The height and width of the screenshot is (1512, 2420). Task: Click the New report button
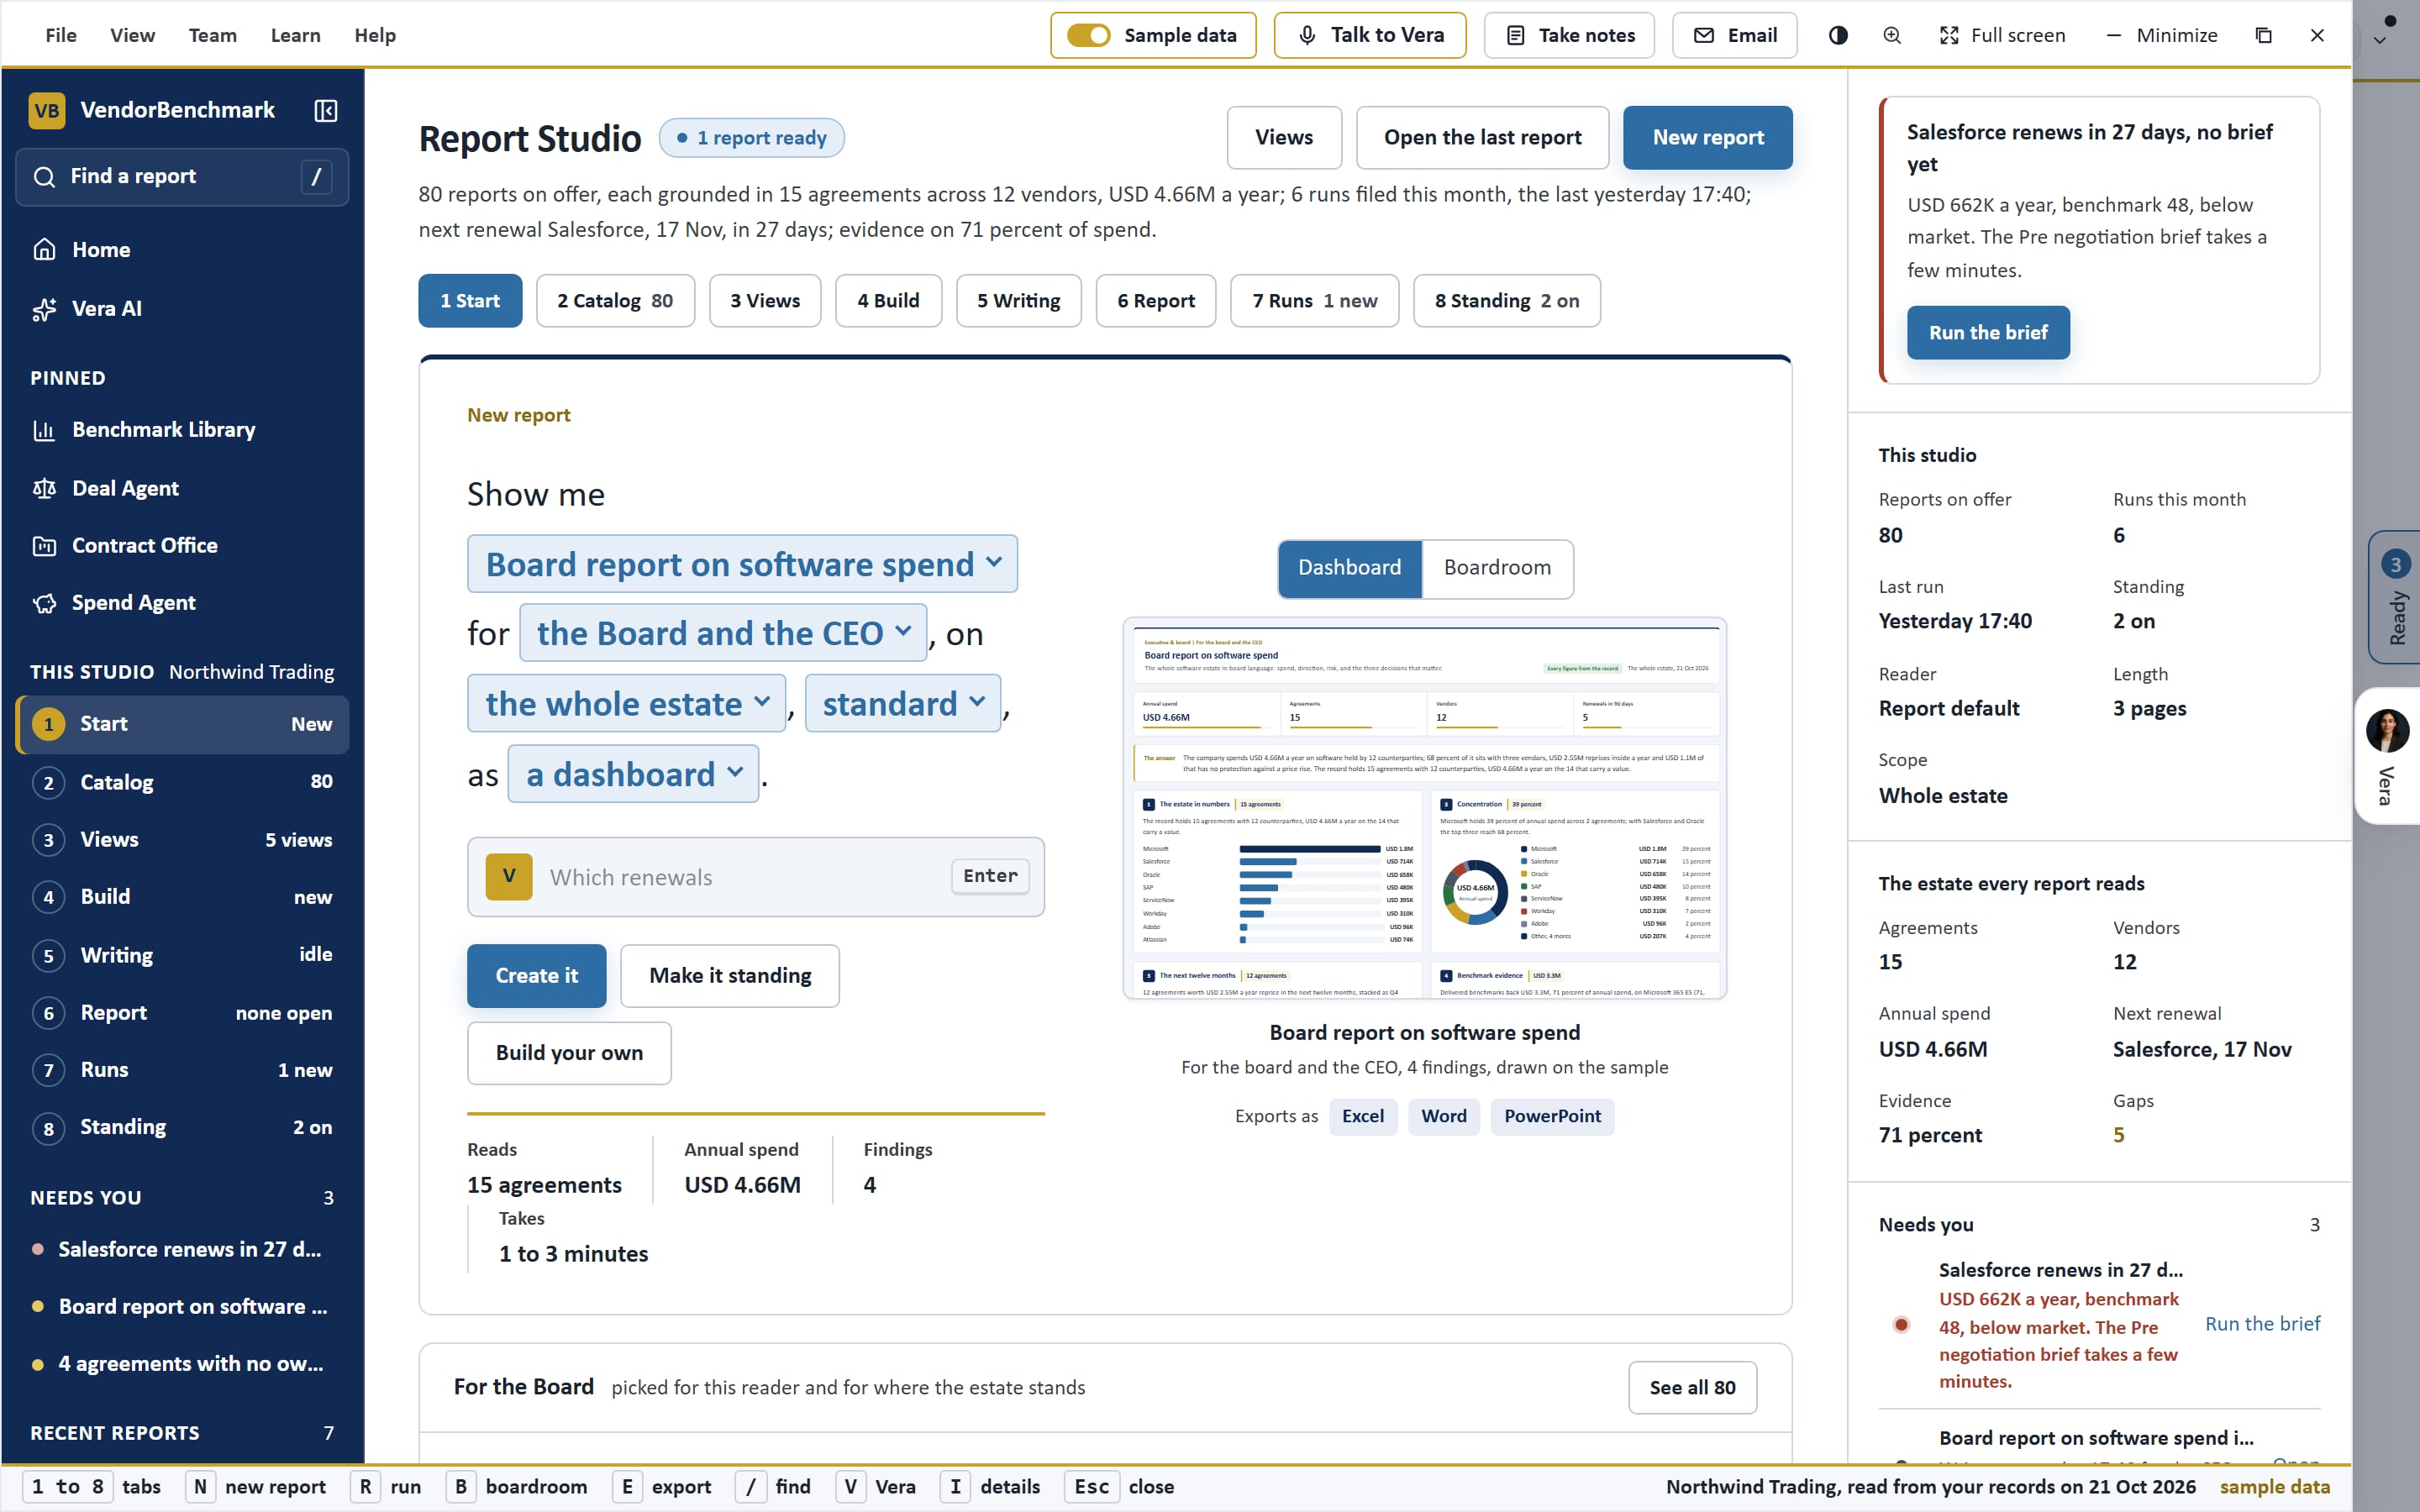click(x=1707, y=138)
